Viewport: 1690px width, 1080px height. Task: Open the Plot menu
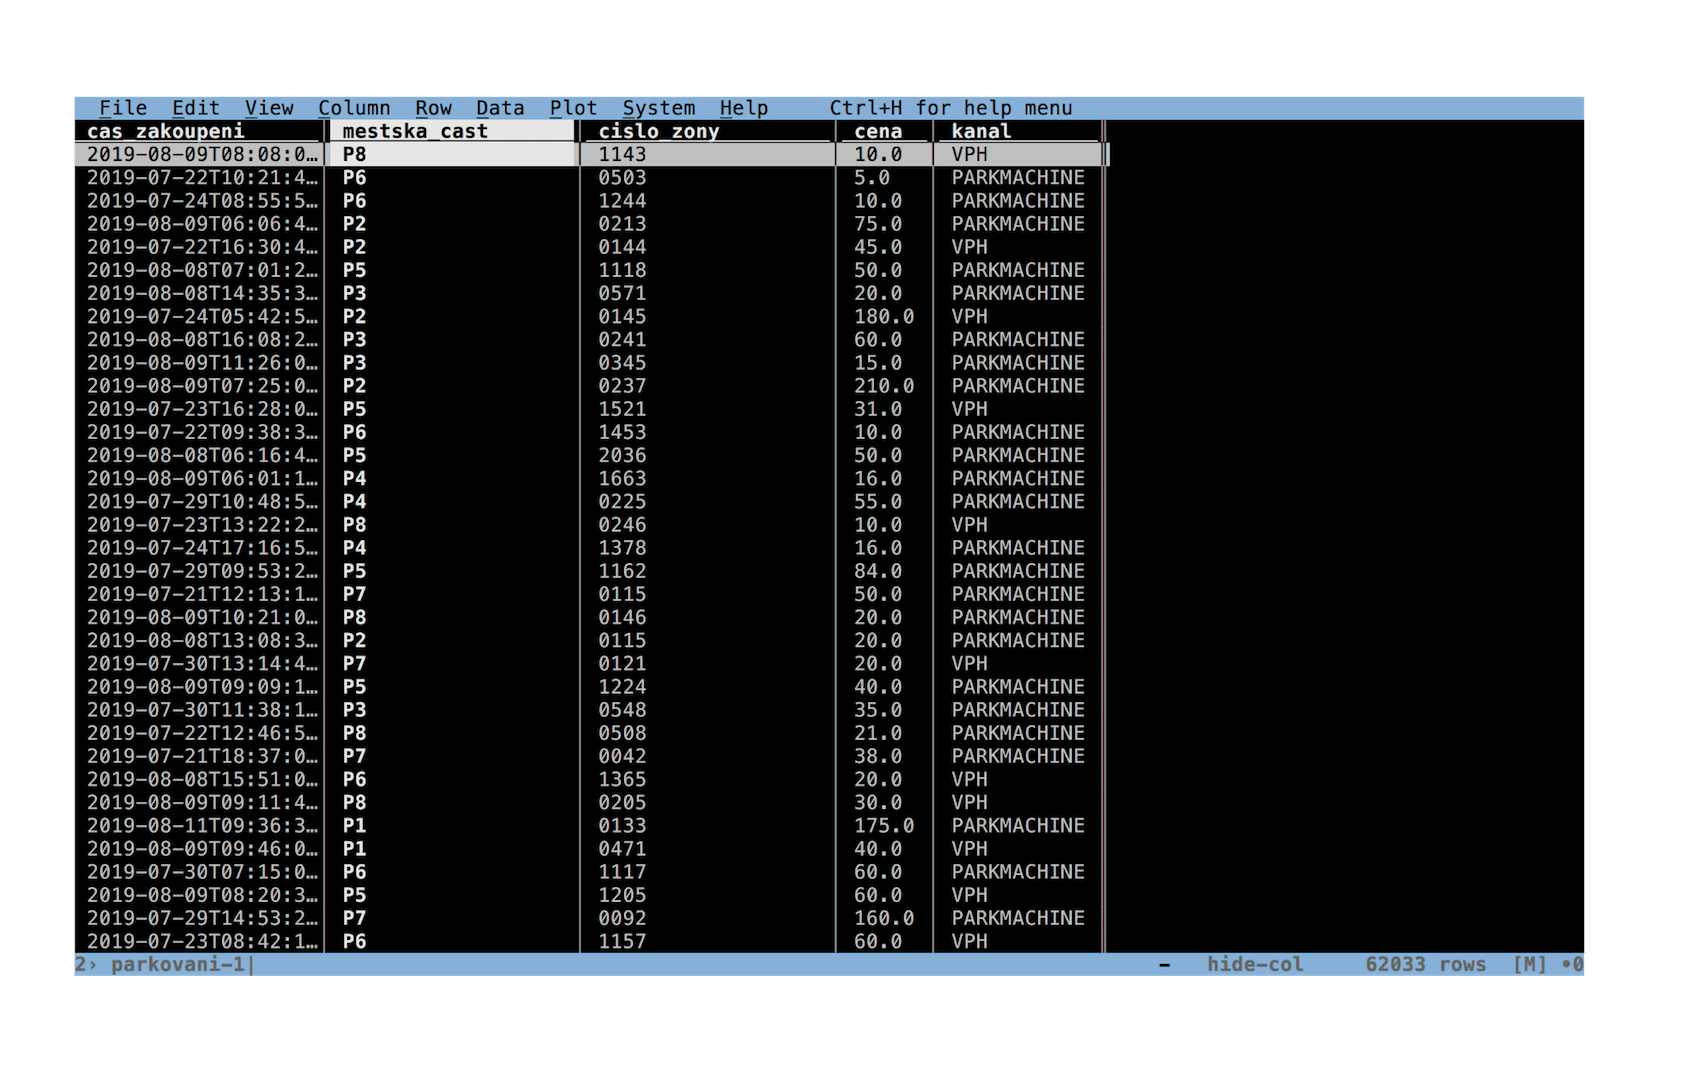click(574, 108)
